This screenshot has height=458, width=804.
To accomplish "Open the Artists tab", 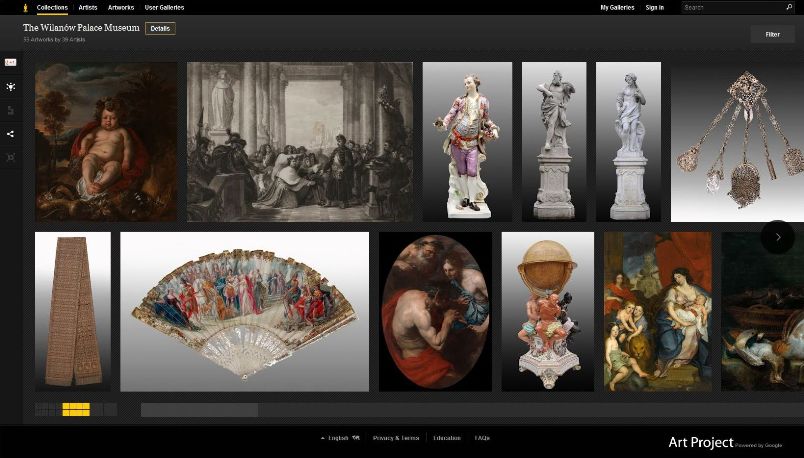I will pos(88,7).
